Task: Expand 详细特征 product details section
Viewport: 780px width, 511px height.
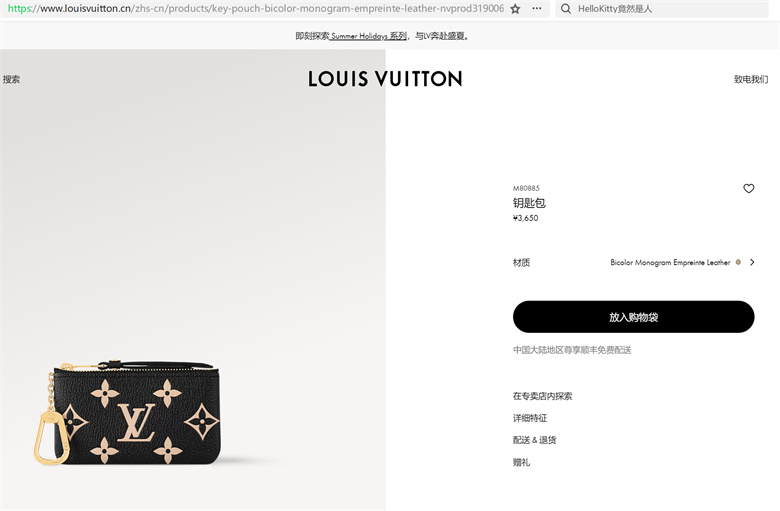Action: point(530,418)
